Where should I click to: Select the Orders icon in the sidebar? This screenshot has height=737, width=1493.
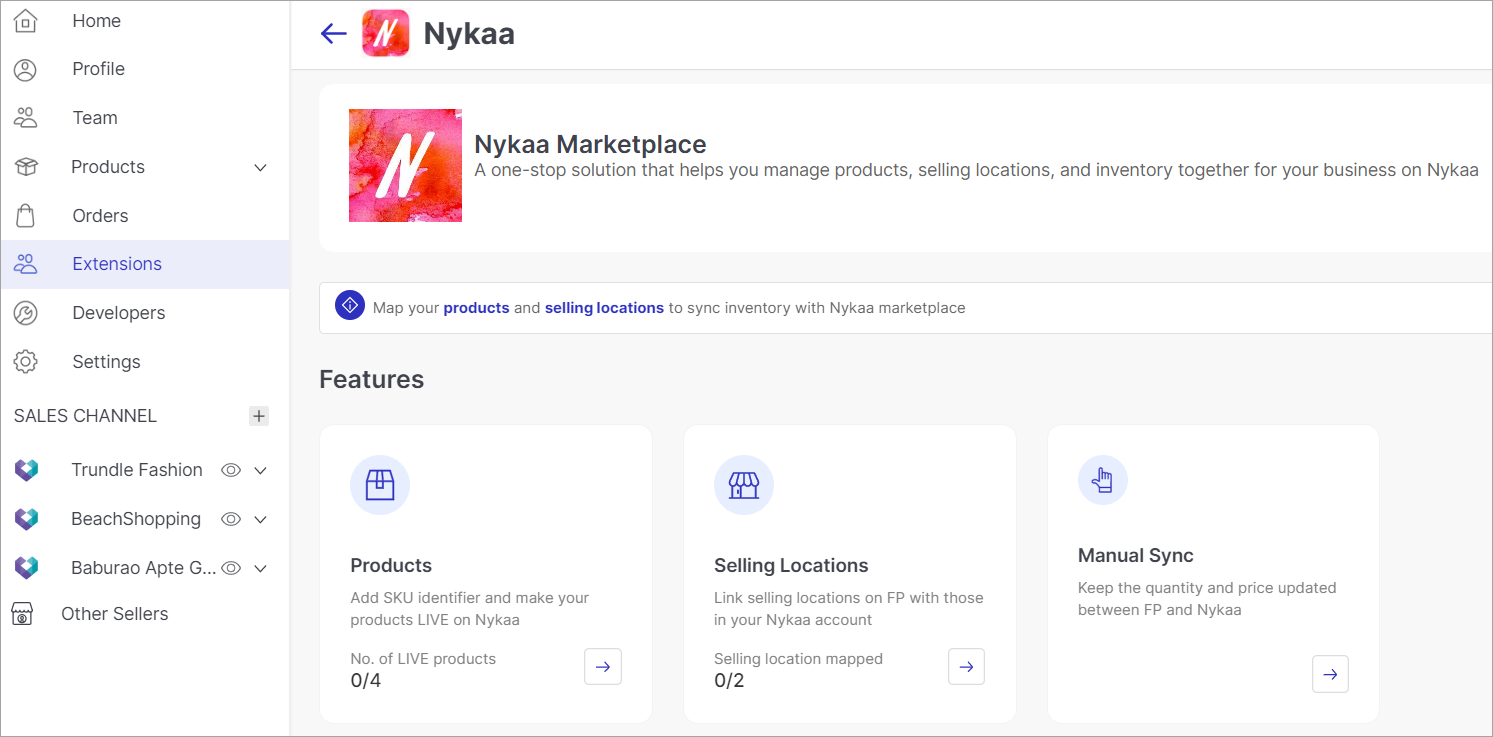click(x=26, y=215)
